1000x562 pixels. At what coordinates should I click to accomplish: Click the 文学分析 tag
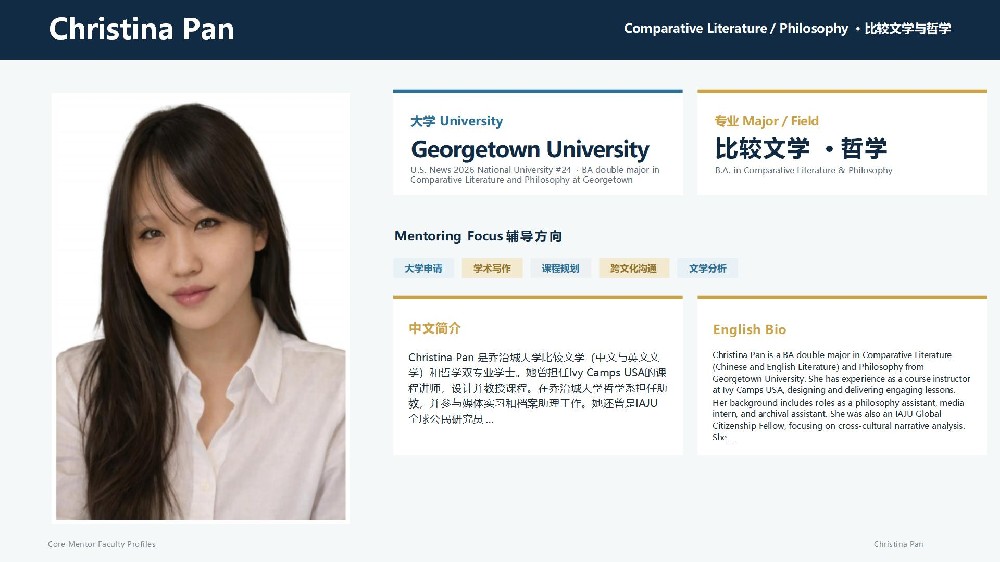708,269
